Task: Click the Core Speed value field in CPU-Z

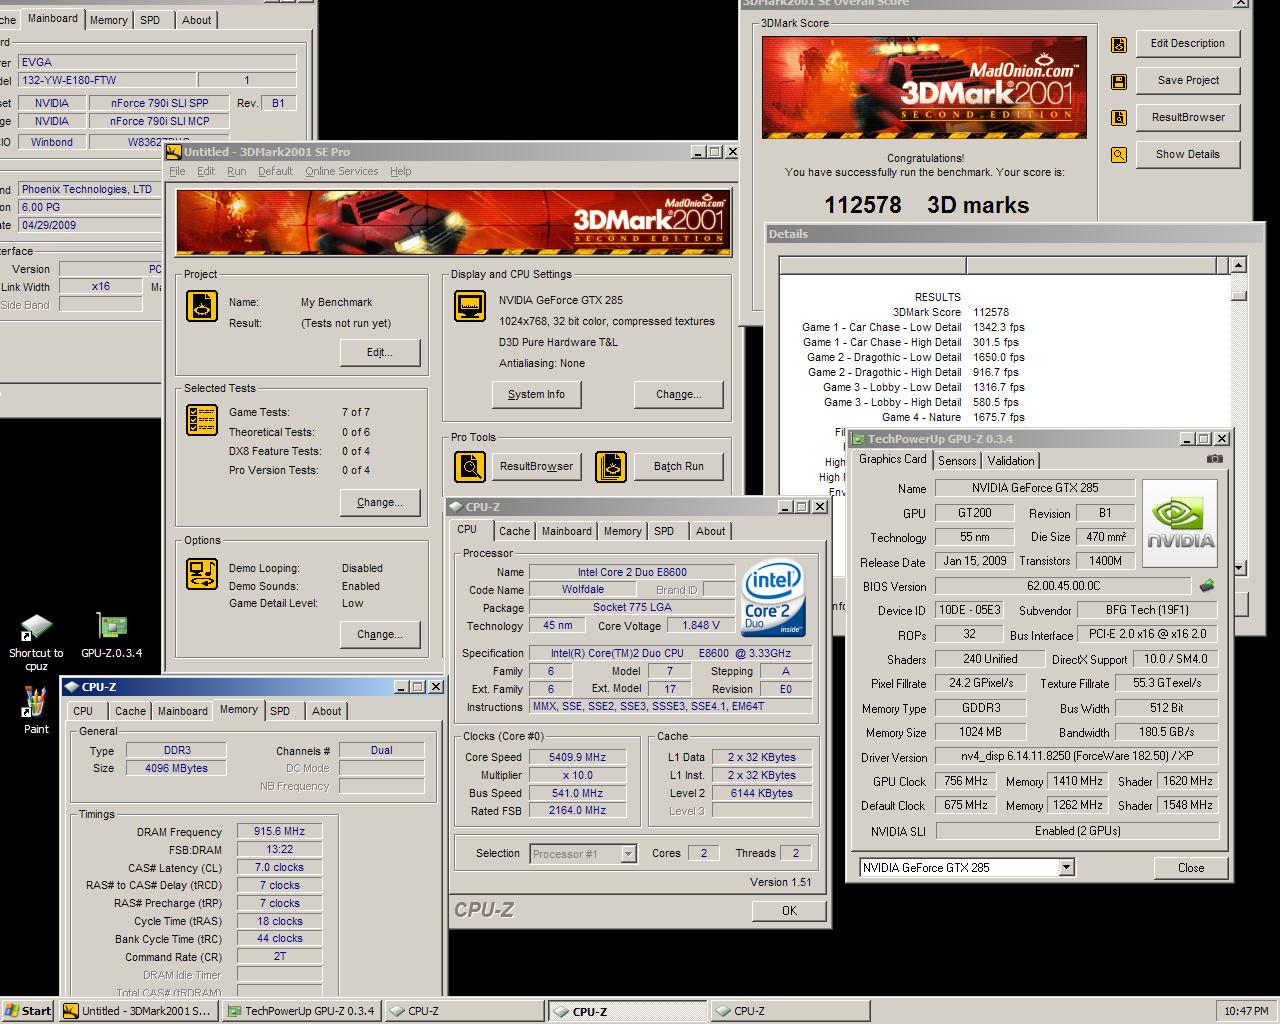Action: pos(577,757)
